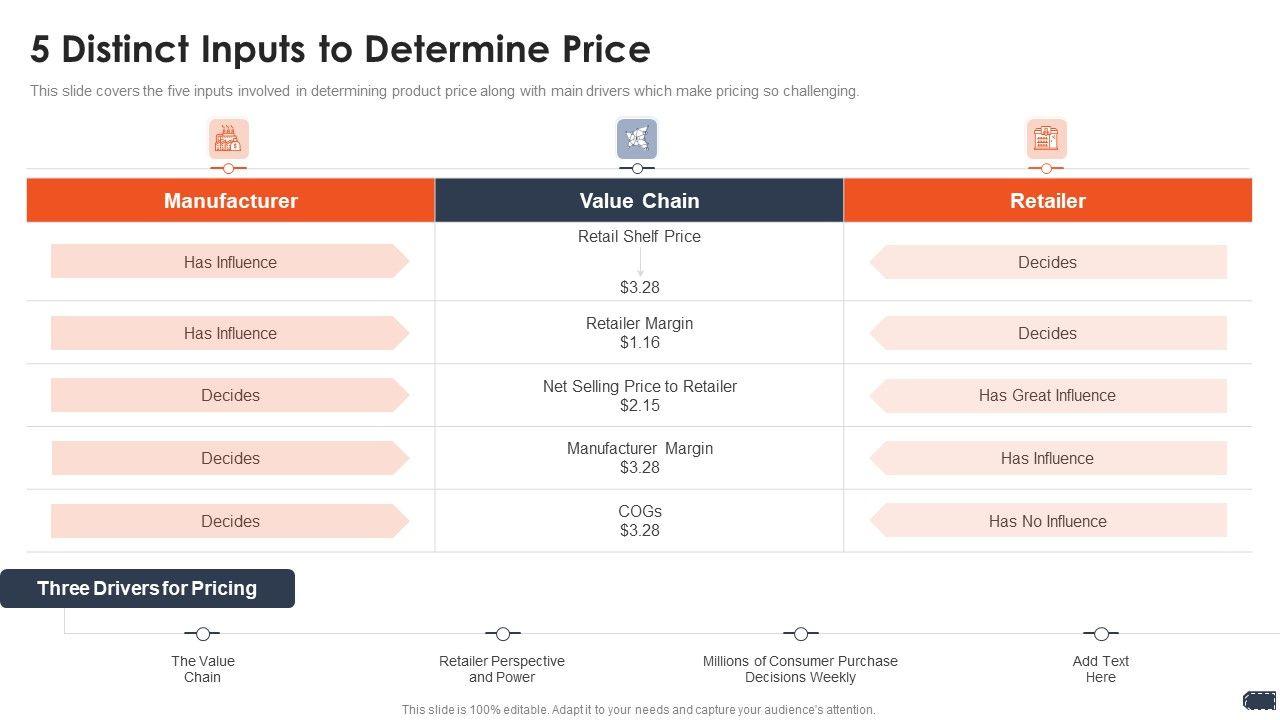Select the Value Chain column header
The height and width of the screenshot is (720, 1280).
[x=639, y=201]
